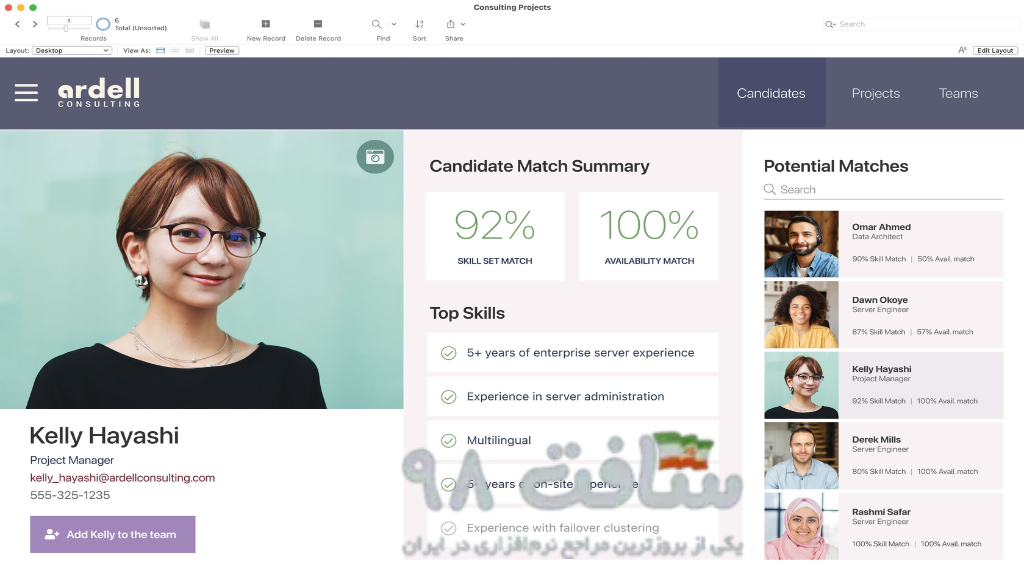This screenshot has height=576, width=1024.
Task: Click the Sort icon
Action: pyautogui.click(x=419, y=24)
